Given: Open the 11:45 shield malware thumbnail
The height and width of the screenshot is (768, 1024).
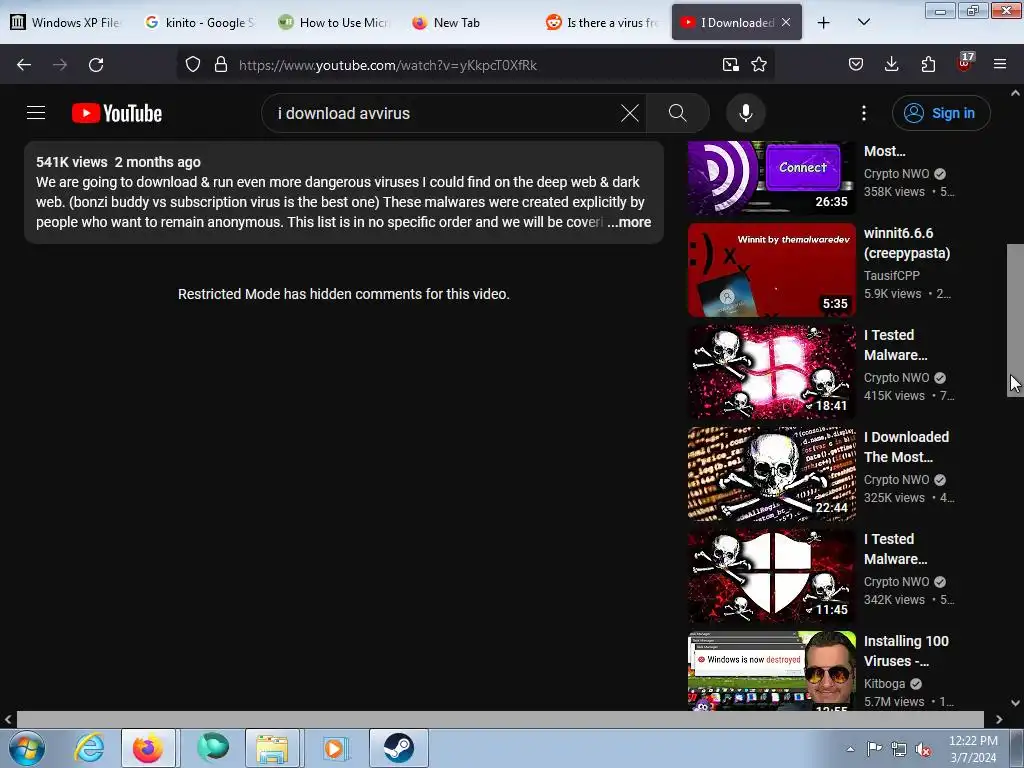Looking at the screenshot, I should [772, 575].
